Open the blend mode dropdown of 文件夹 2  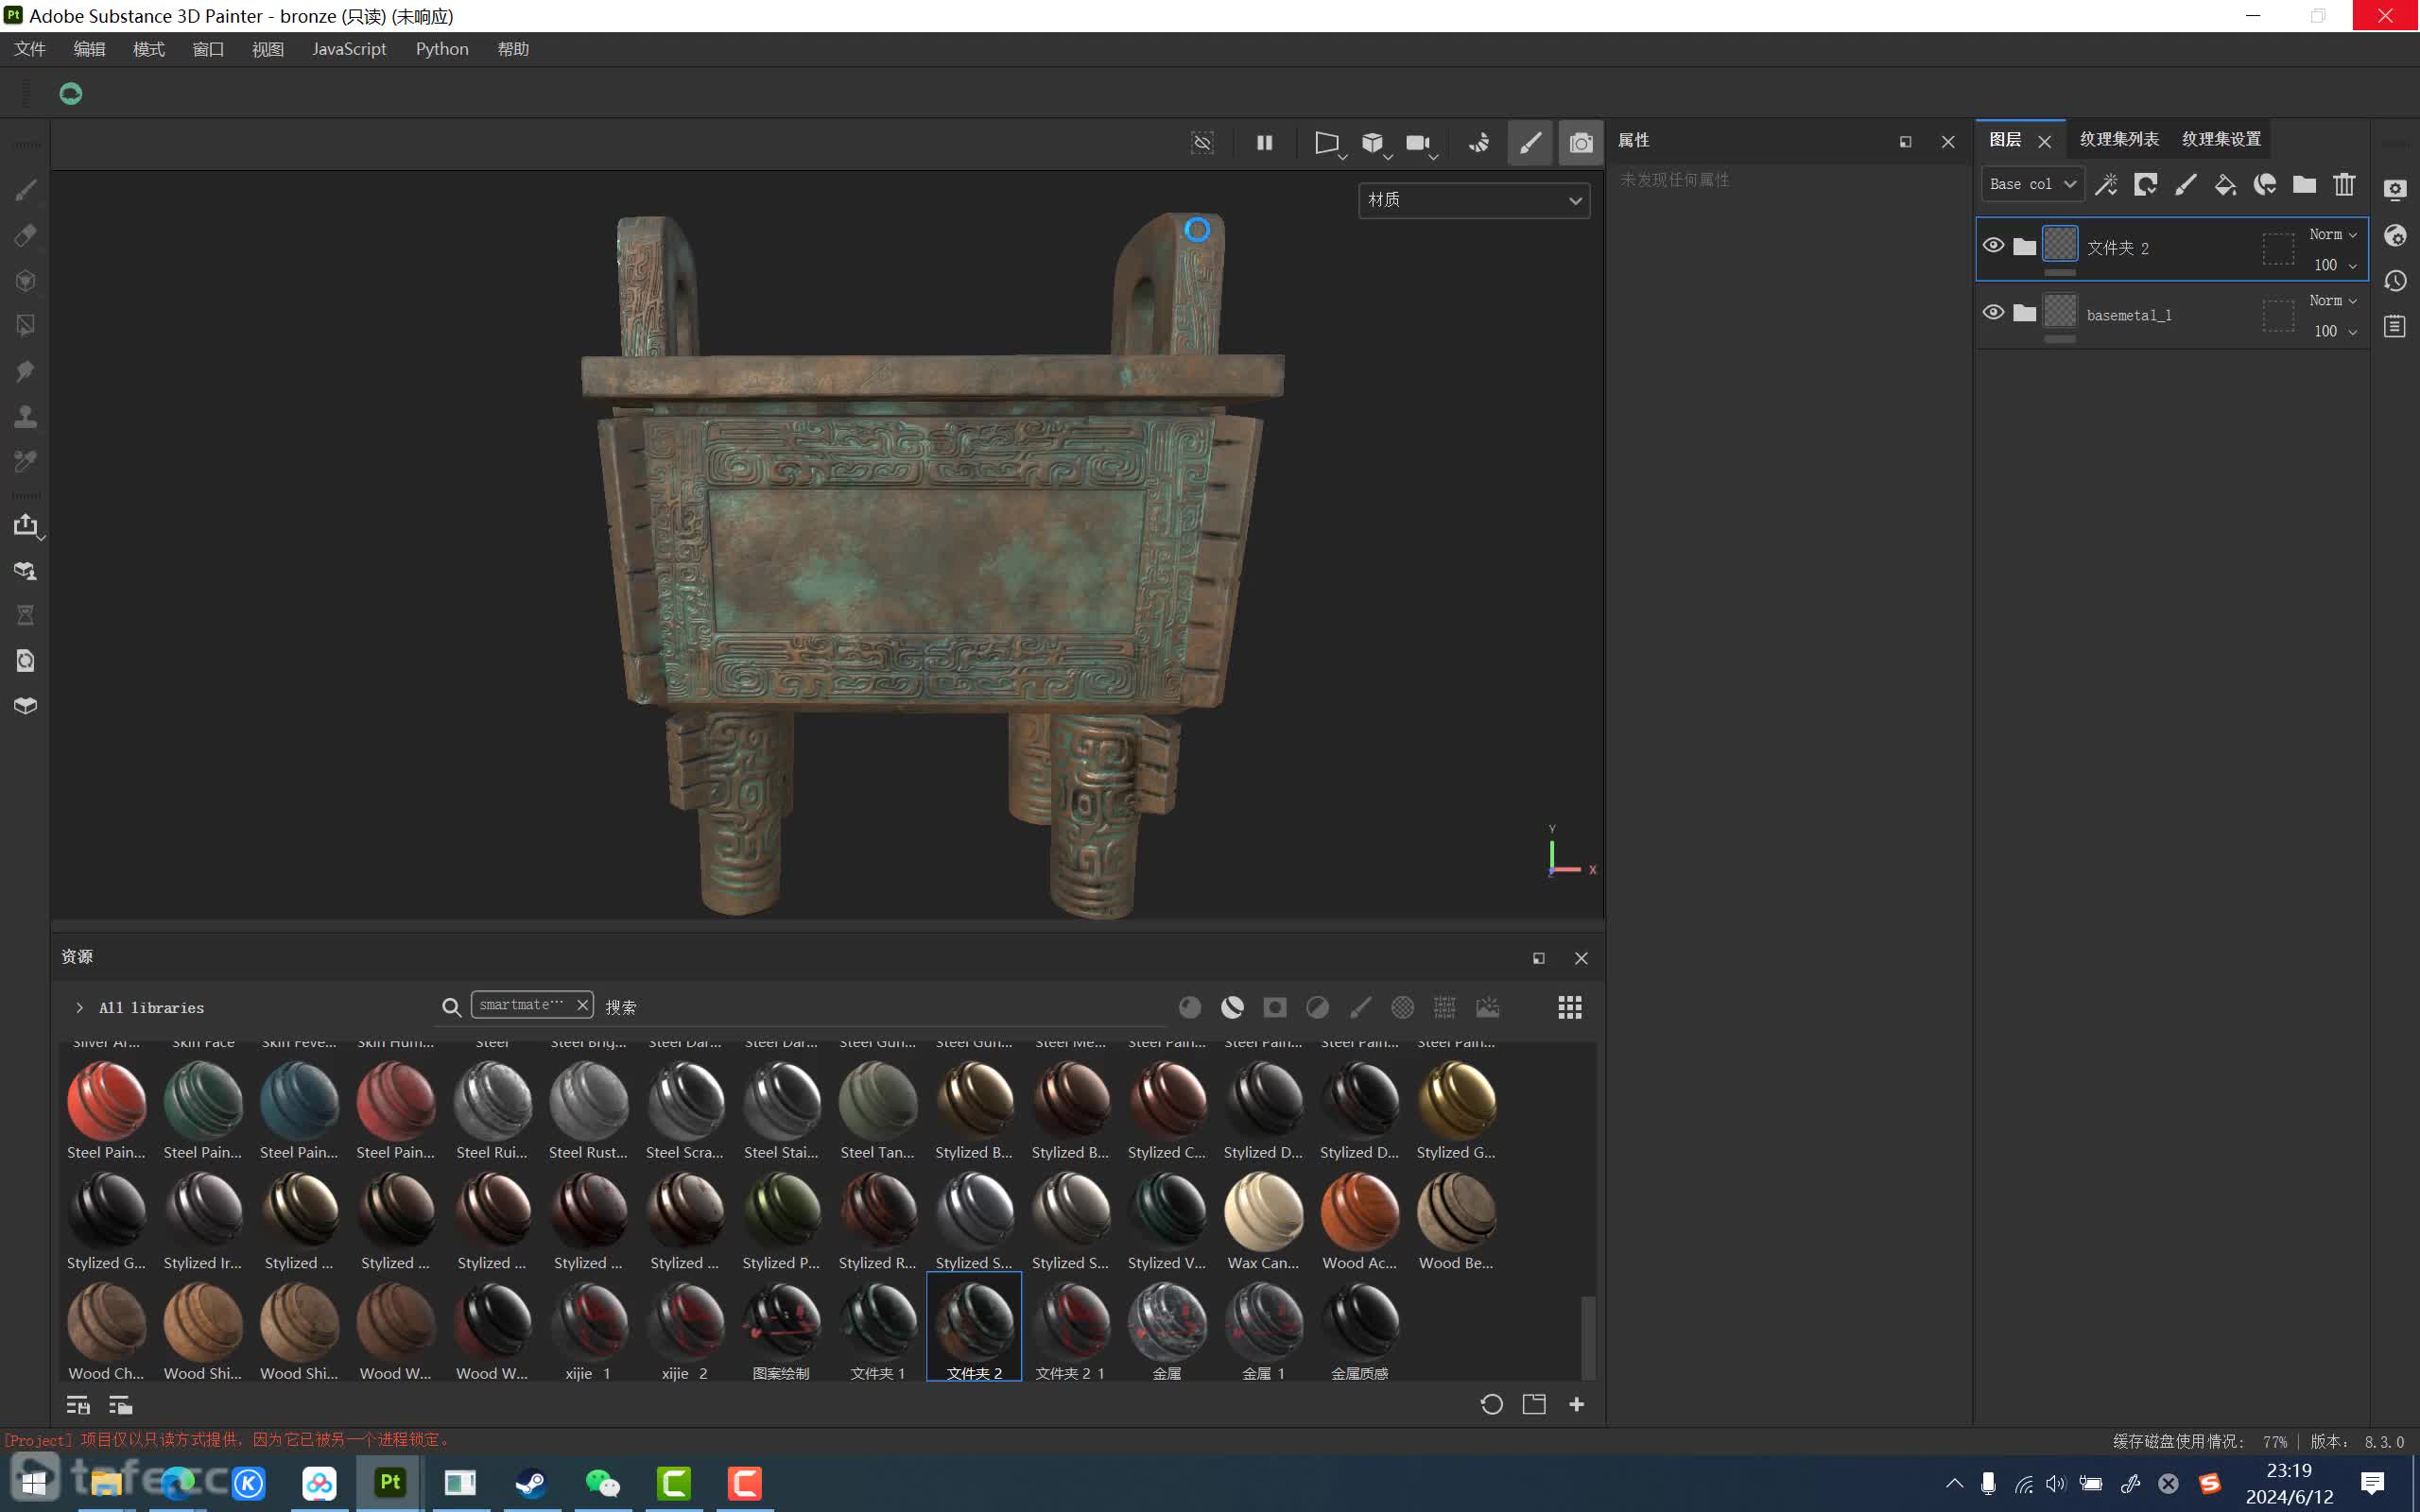[2333, 234]
